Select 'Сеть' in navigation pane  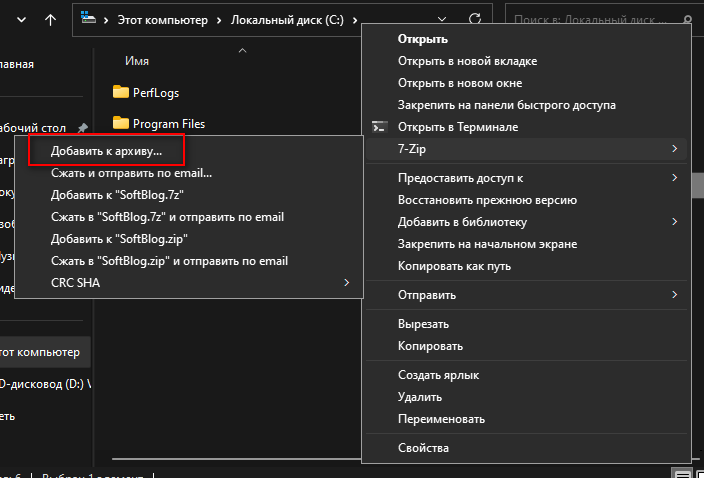tap(8, 417)
